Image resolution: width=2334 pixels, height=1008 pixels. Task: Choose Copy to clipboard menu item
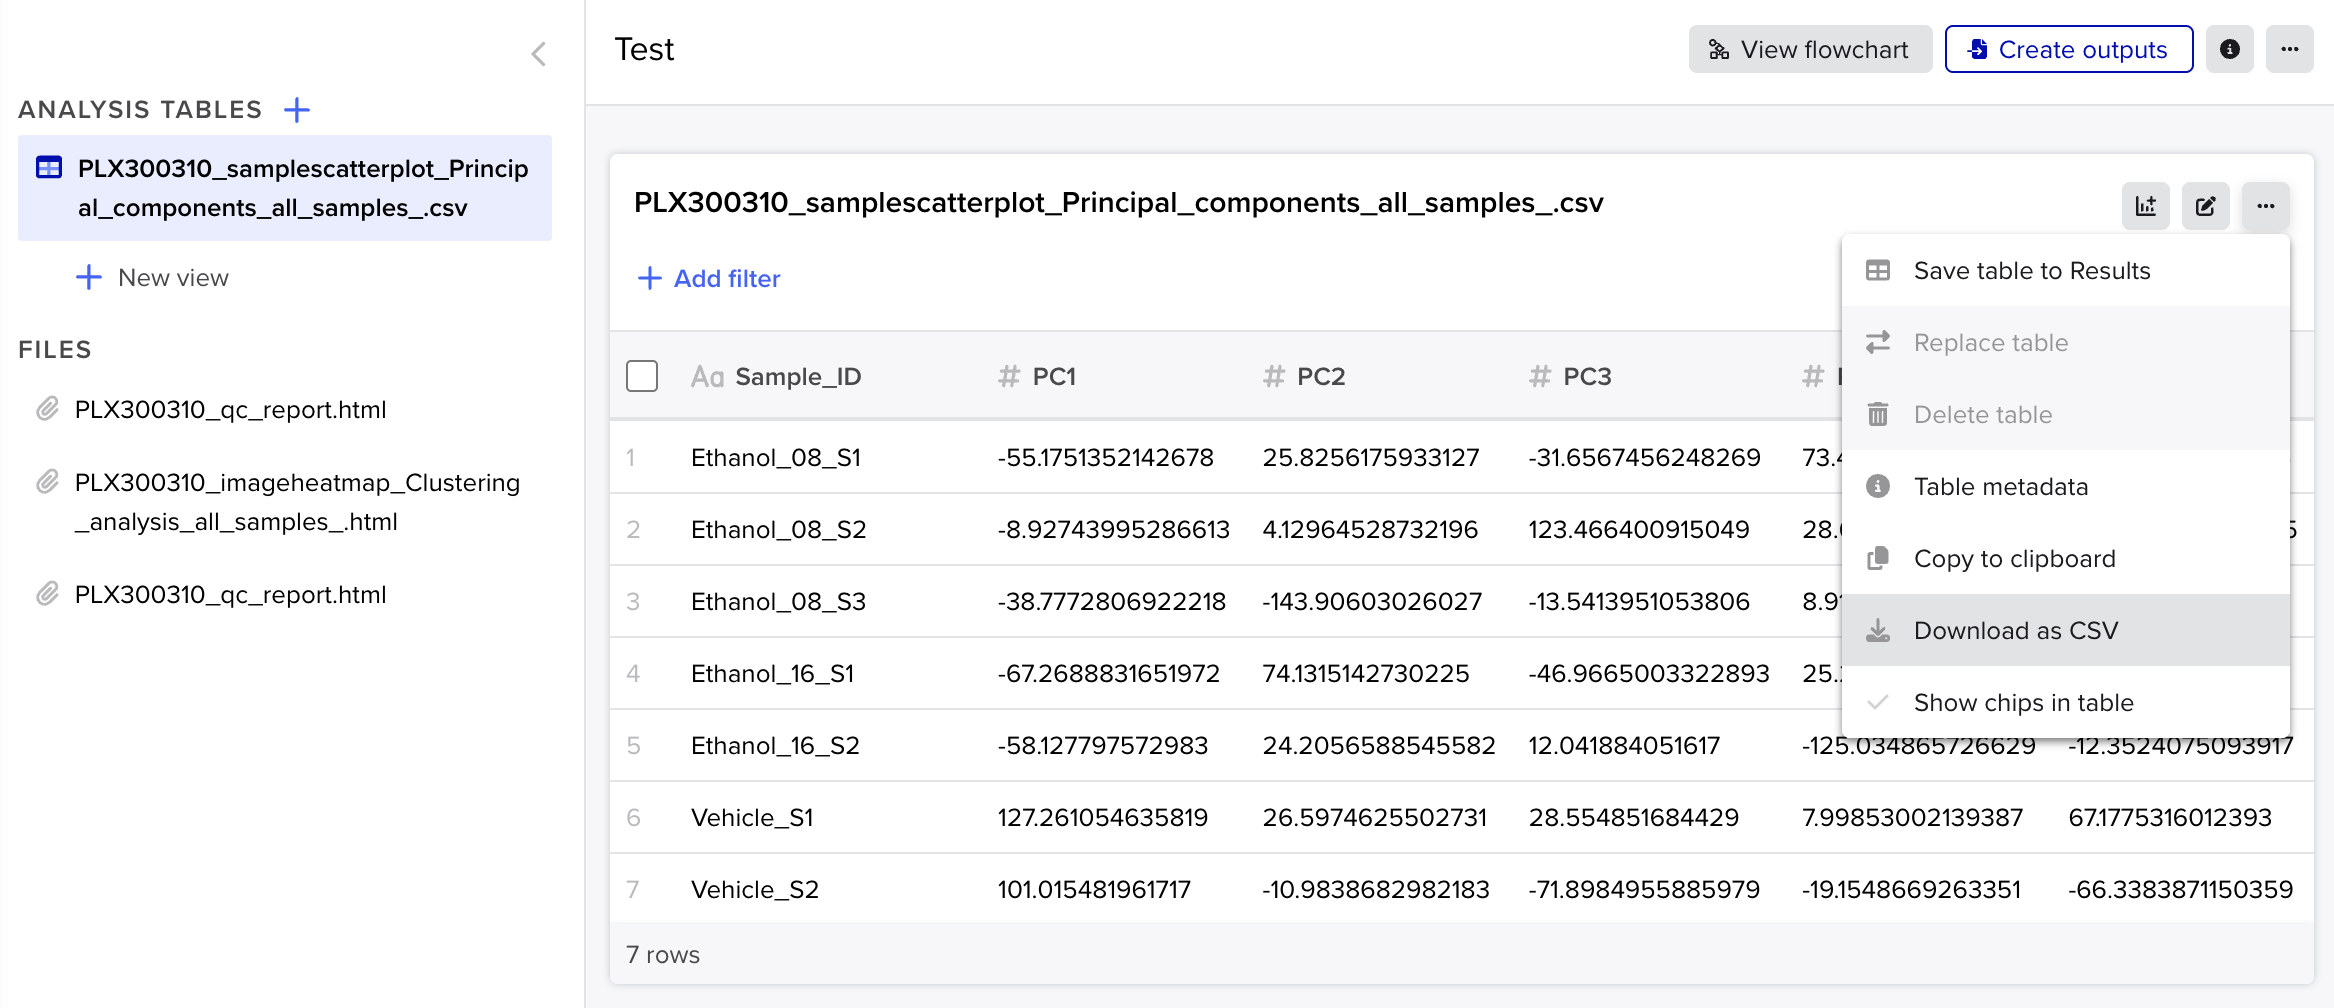pyautogui.click(x=2014, y=558)
